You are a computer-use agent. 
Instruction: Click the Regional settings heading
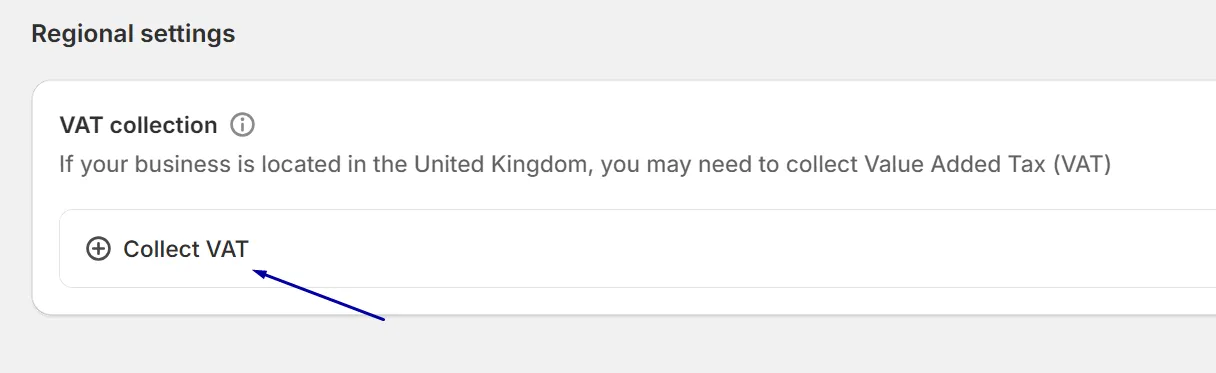(133, 34)
